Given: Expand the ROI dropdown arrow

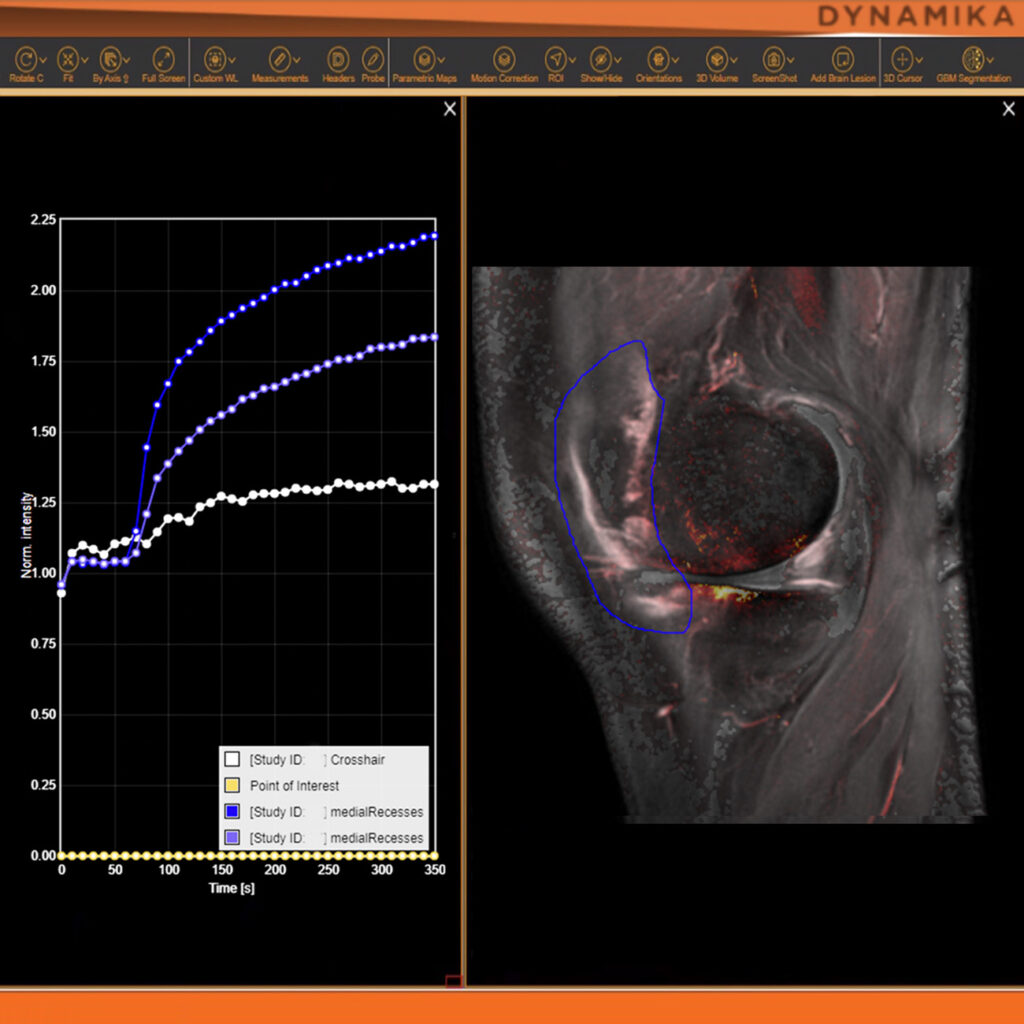Looking at the screenshot, I should click(572, 60).
